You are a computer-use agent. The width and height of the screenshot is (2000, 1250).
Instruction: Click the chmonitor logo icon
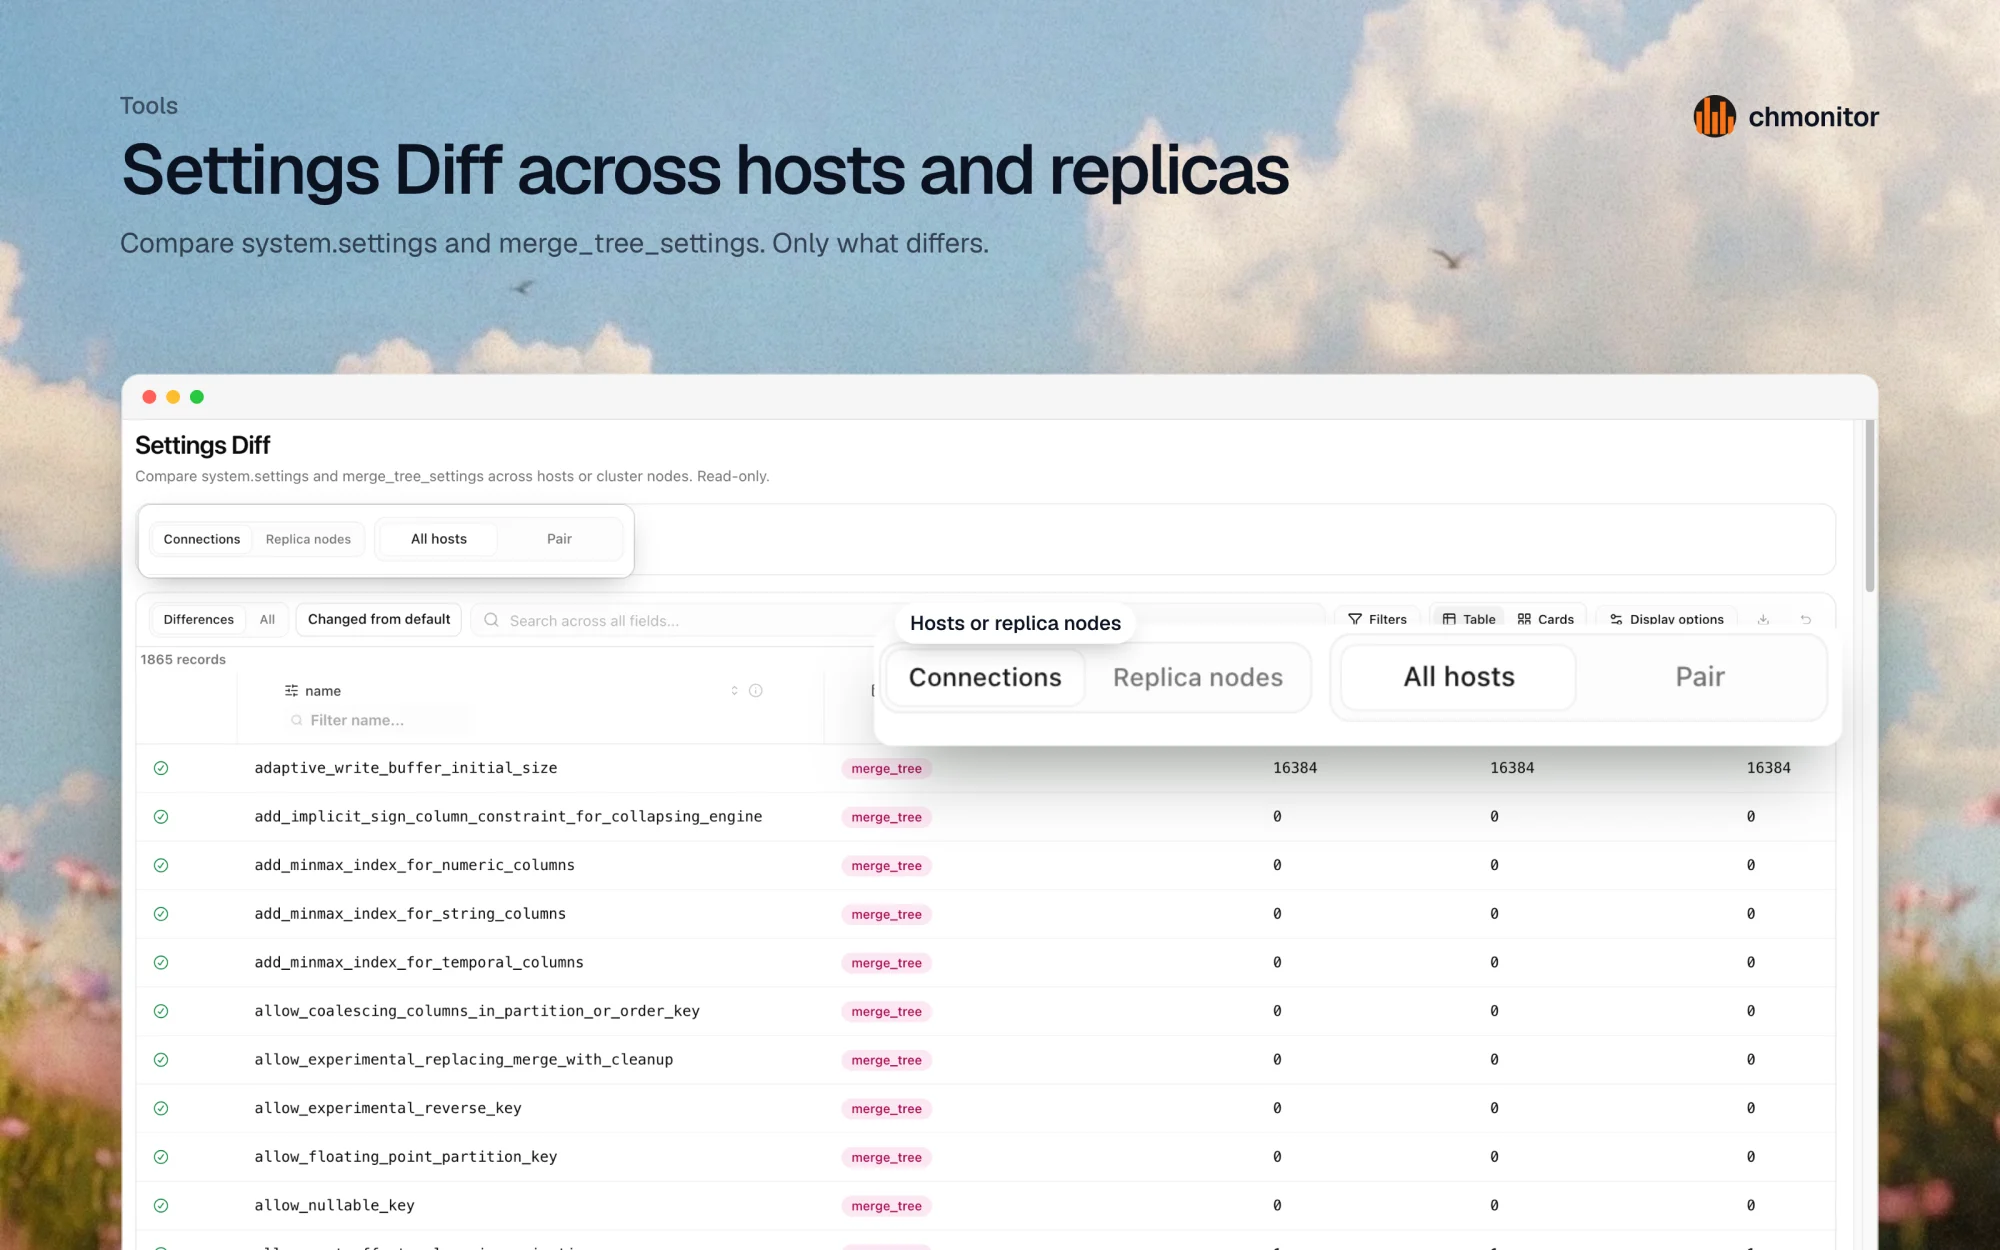pyautogui.click(x=1714, y=117)
